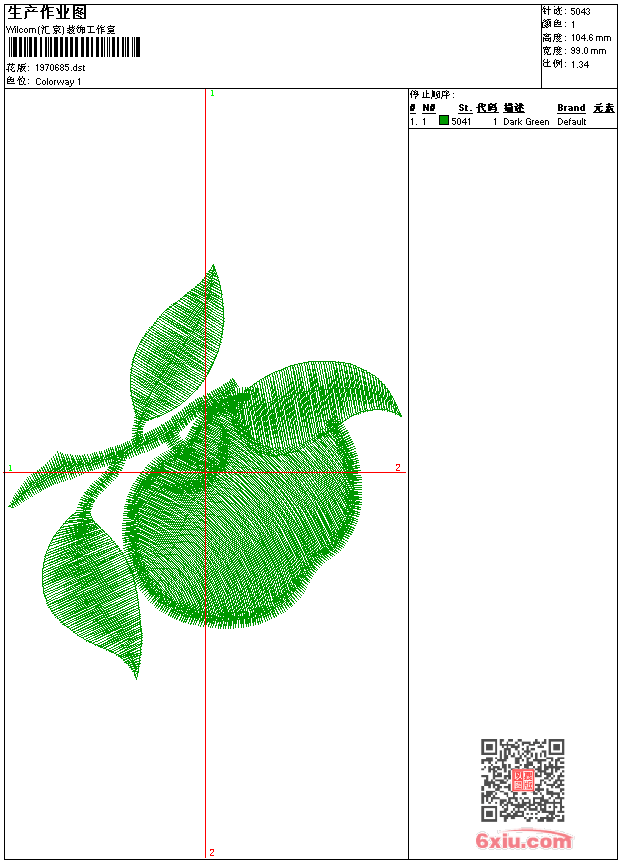Click the scale value 1.34

[580, 64]
